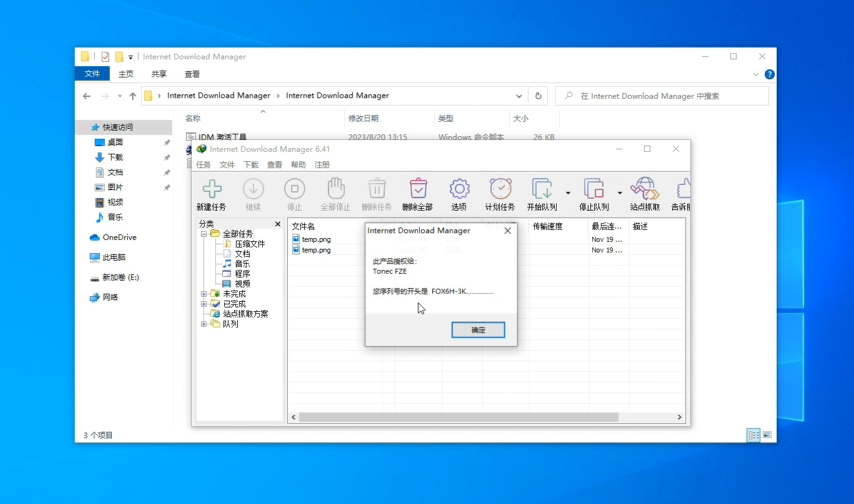Sort downloads by 文件名 column header
Image resolution: width=854 pixels, height=504 pixels.
[x=303, y=226]
